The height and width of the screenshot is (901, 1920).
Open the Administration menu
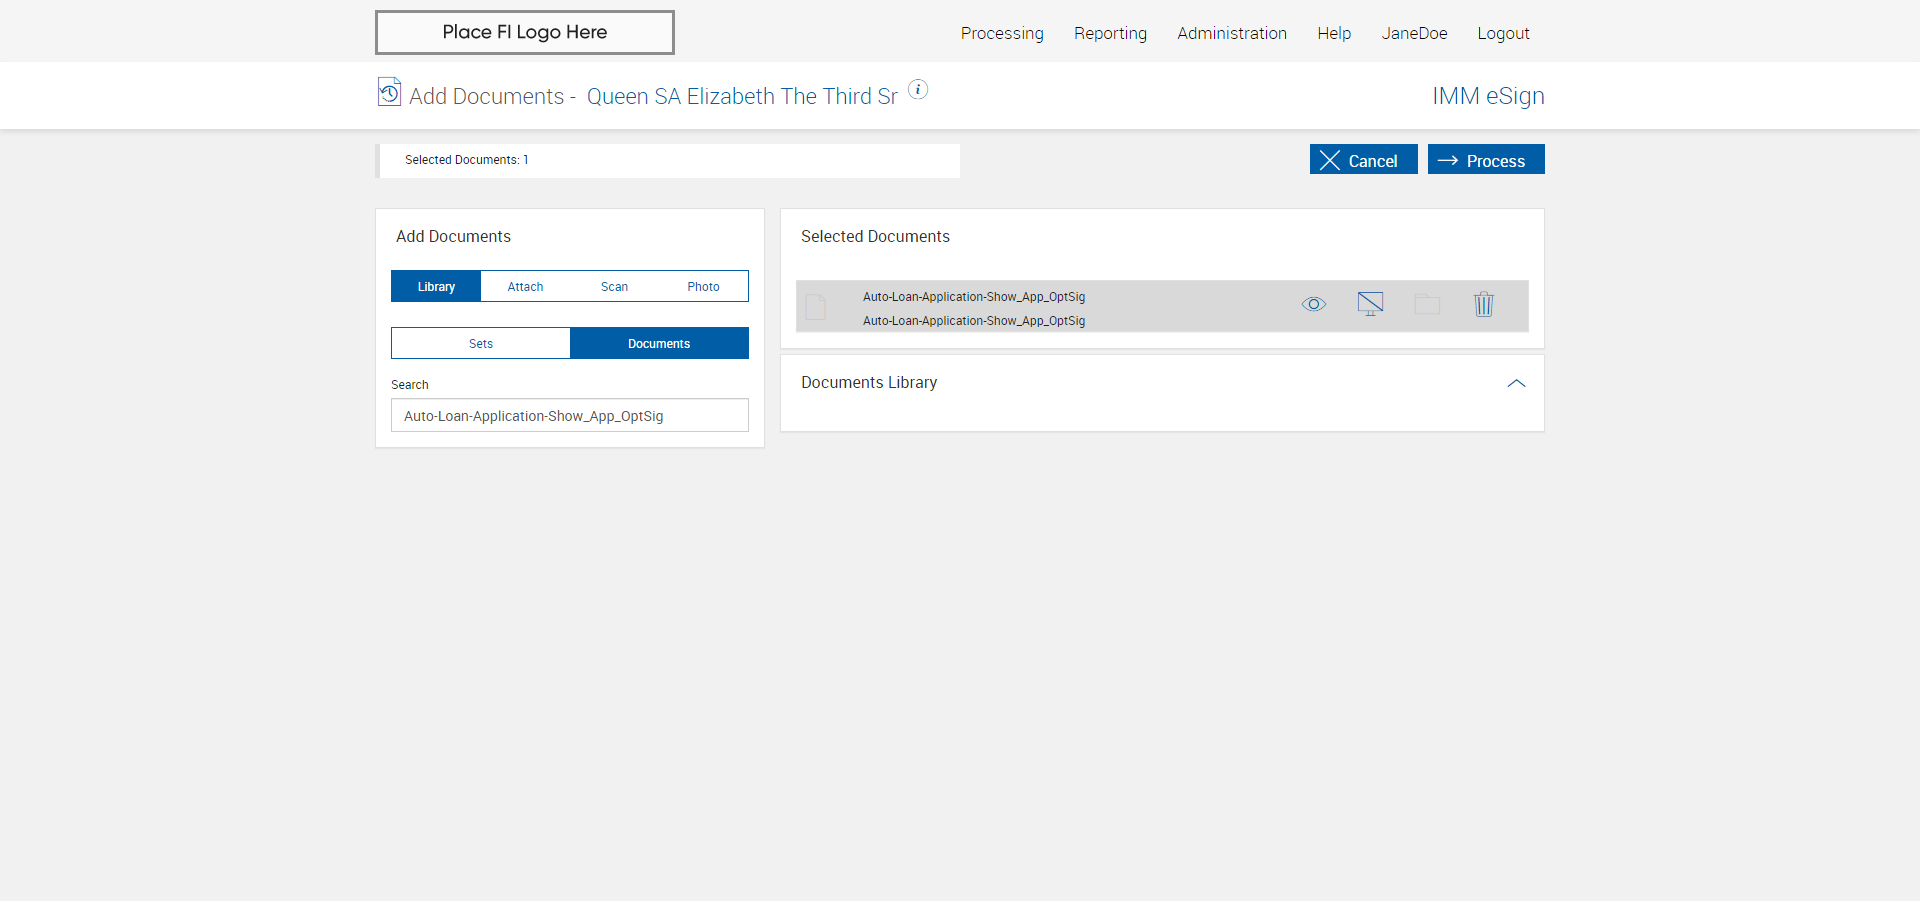tap(1232, 33)
